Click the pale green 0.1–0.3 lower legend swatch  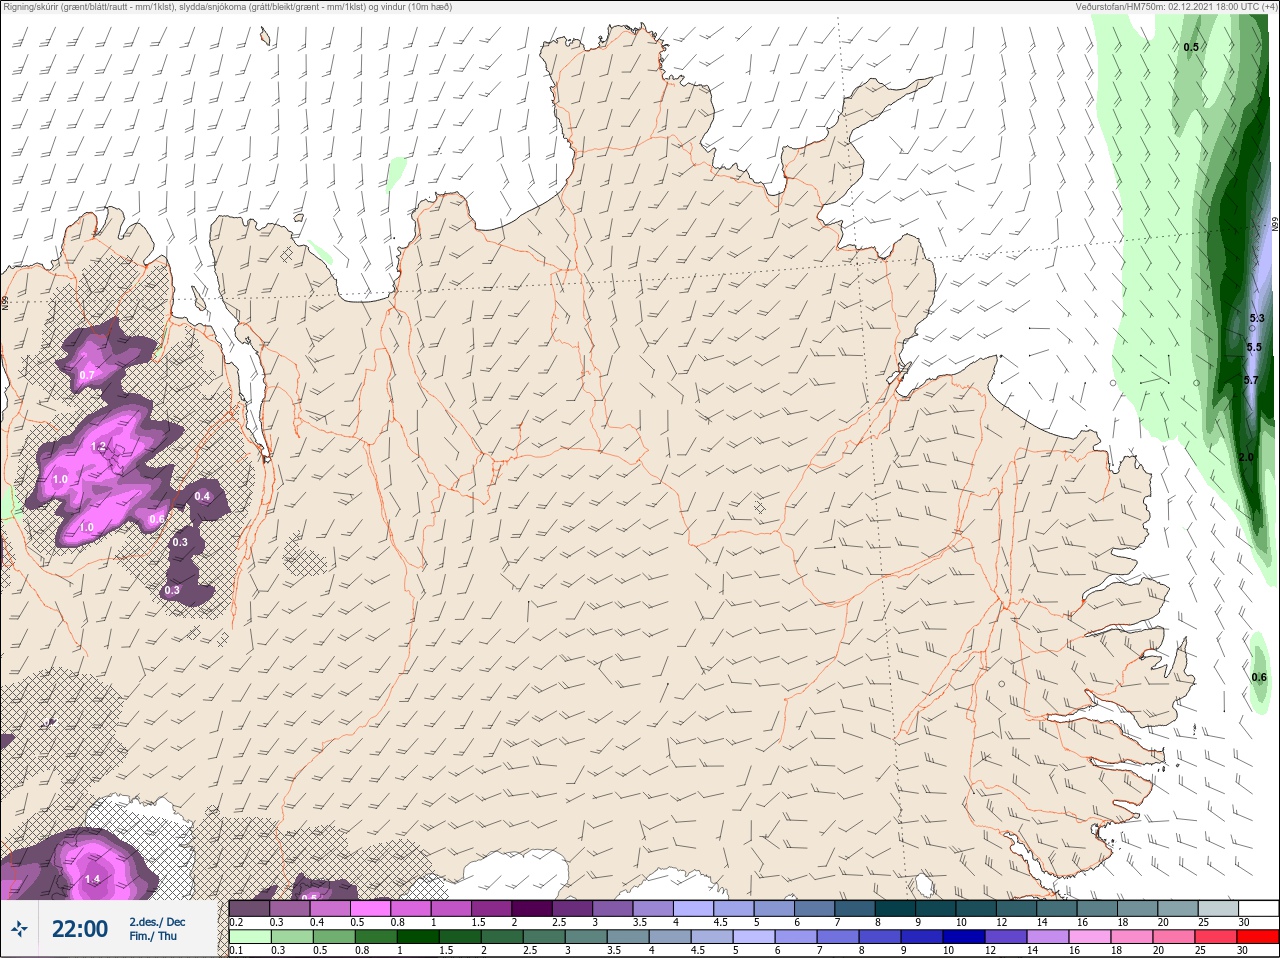[x=249, y=937]
